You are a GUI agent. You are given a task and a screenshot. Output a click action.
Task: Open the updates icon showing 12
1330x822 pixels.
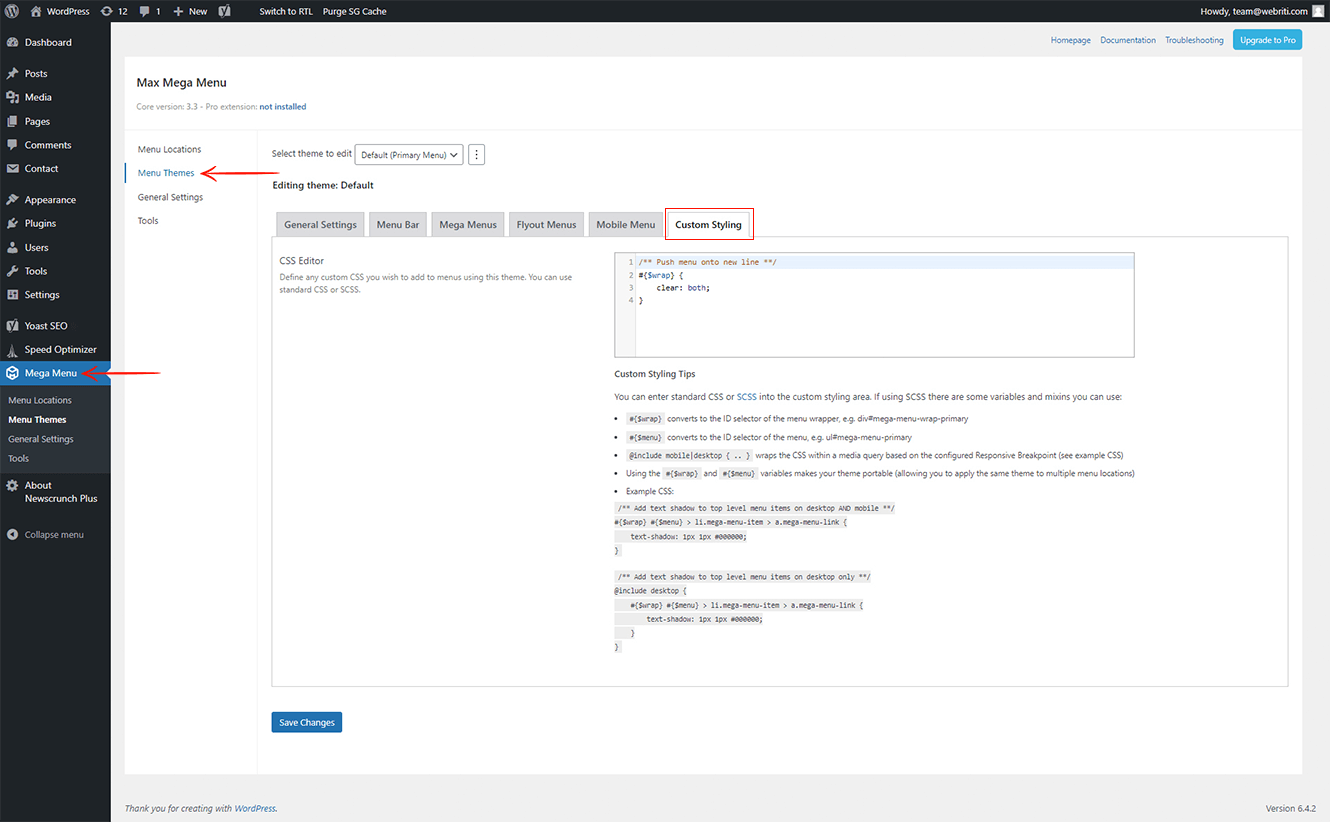tap(107, 11)
